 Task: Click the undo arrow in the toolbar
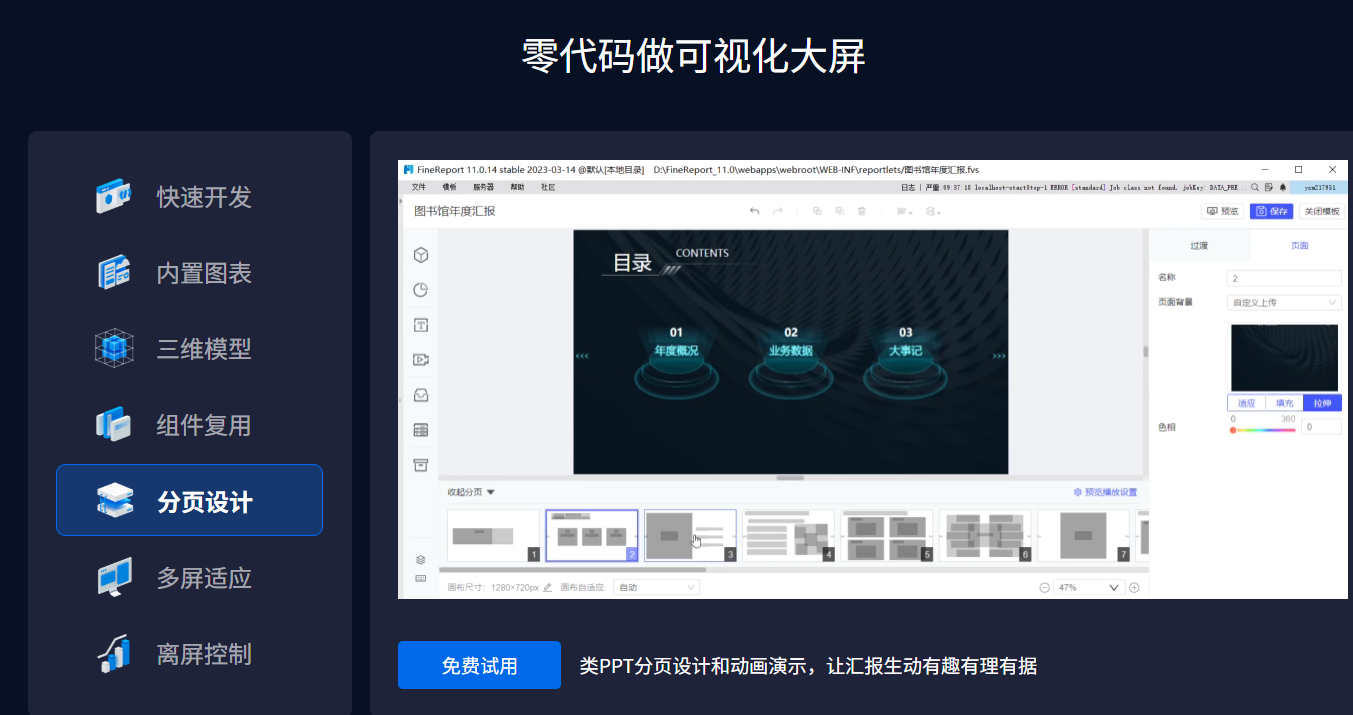(x=754, y=211)
